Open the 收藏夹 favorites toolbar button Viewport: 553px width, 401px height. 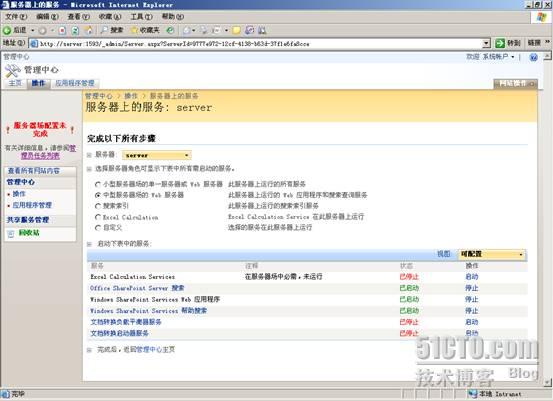145,30
